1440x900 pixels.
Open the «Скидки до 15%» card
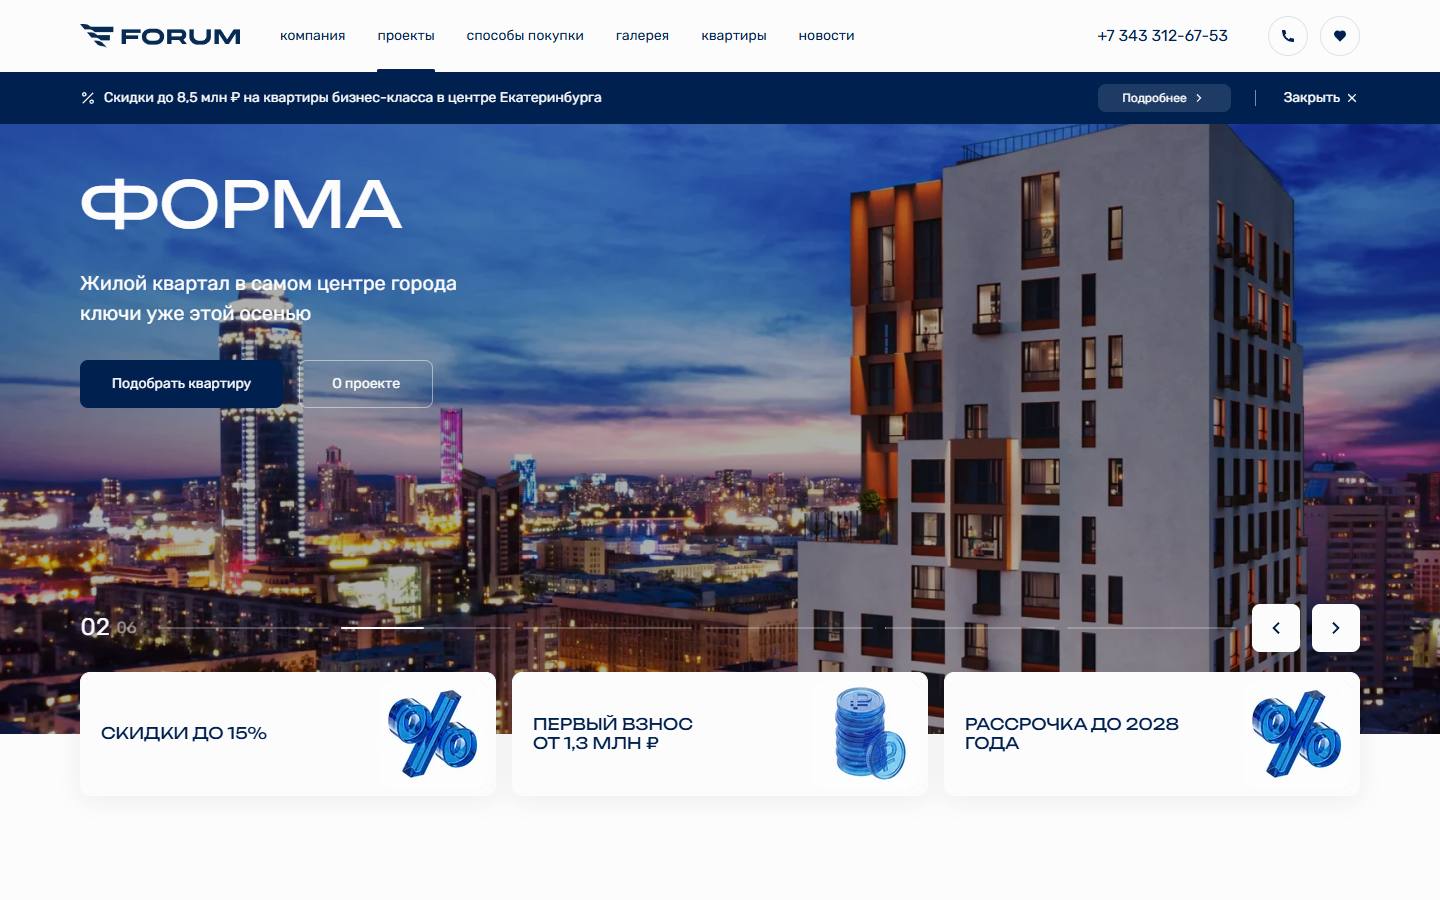click(x=288, y=734)
